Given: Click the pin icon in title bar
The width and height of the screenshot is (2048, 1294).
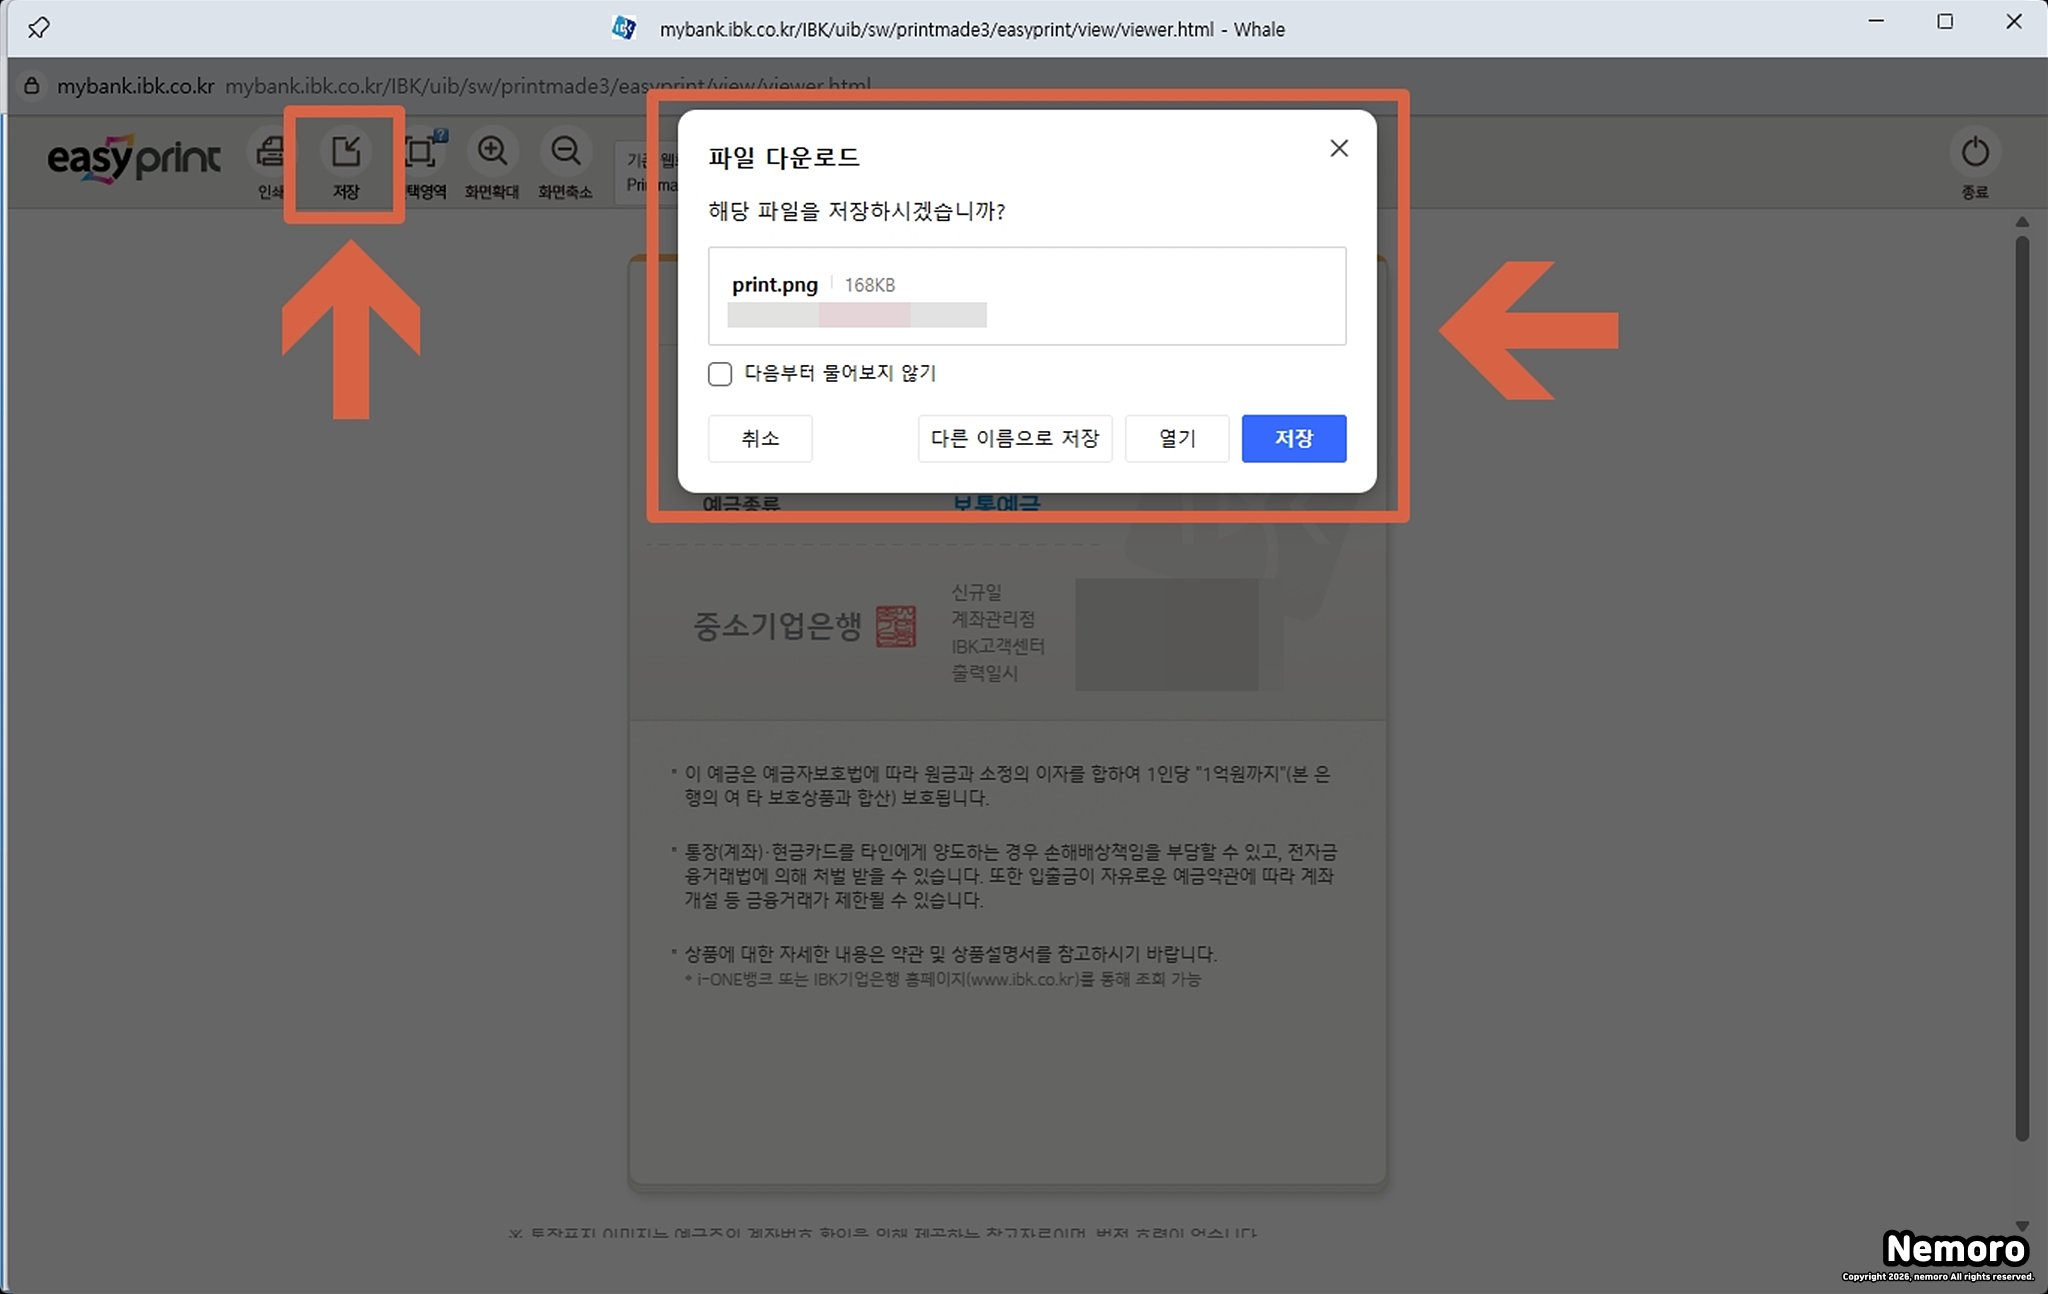Looking at the screenshot, I should point(38,27).
